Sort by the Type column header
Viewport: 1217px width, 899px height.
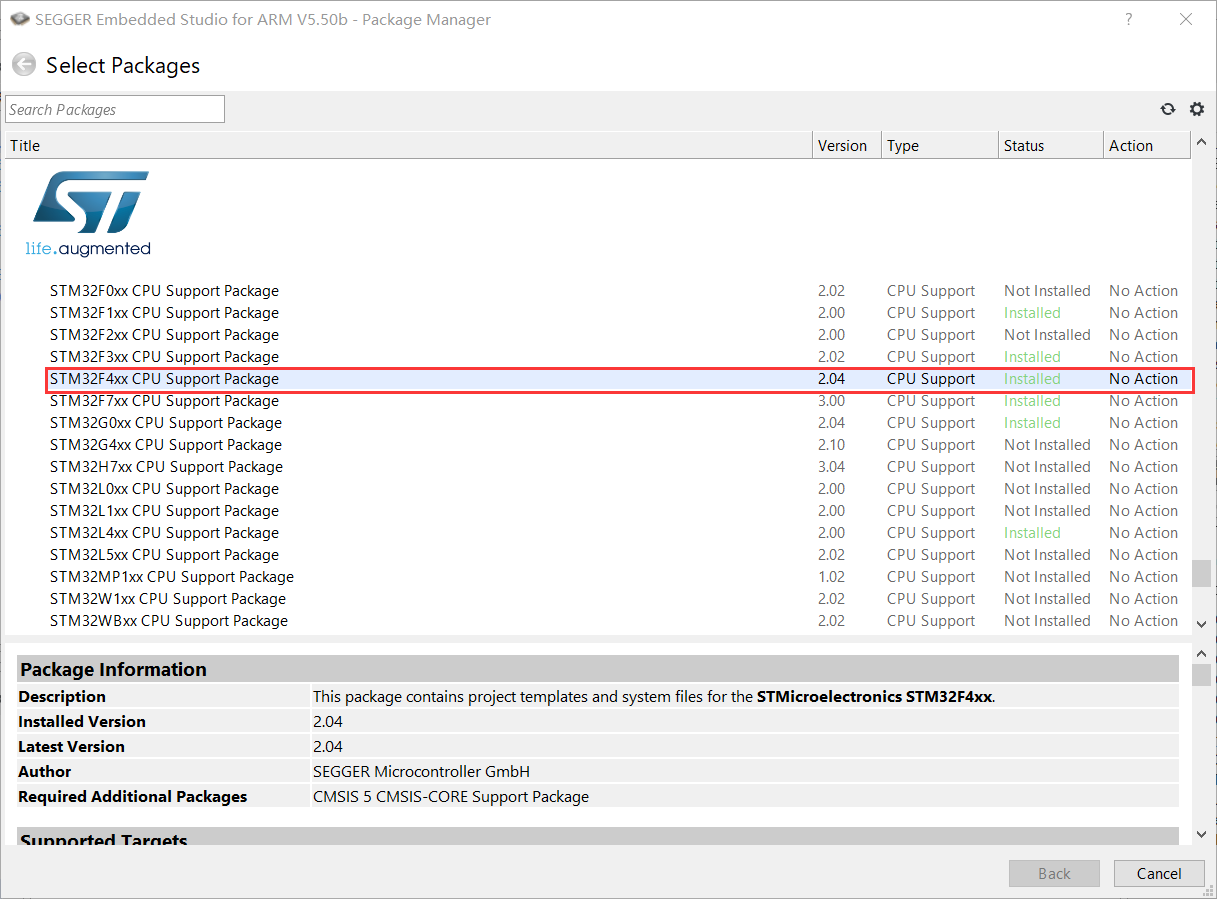940,146
